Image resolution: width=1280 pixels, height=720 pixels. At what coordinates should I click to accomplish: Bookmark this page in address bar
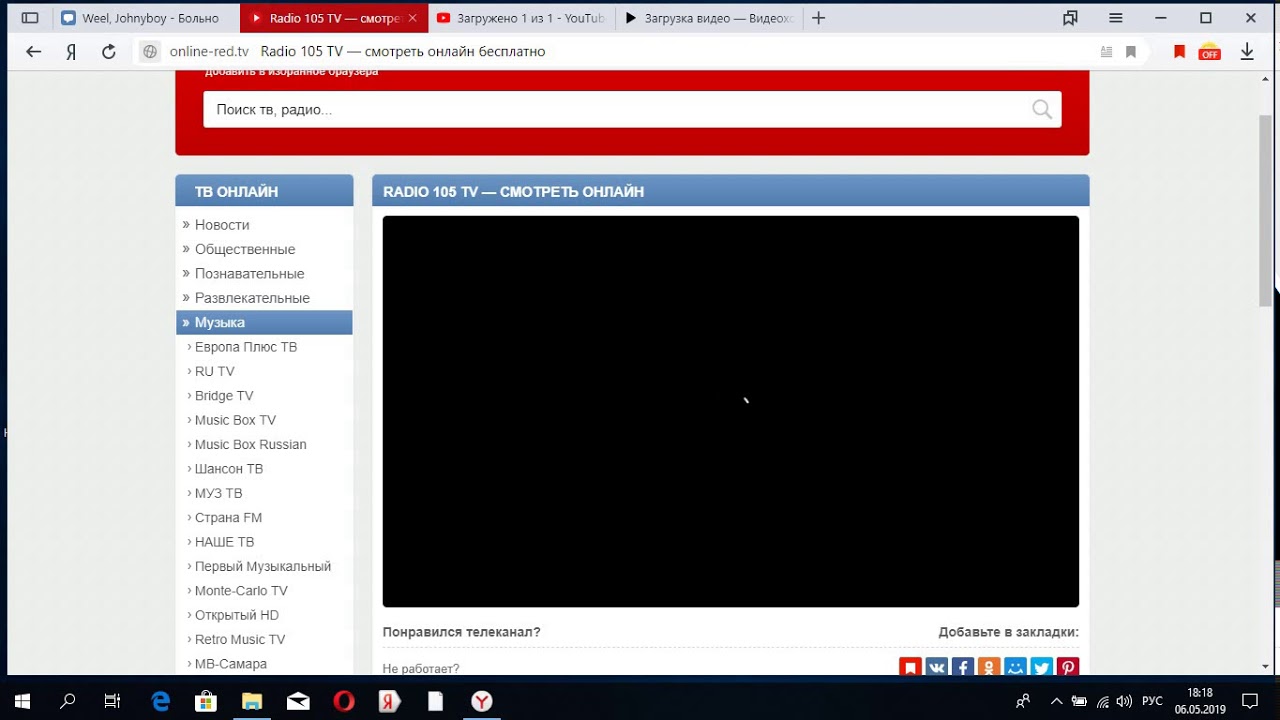click(1131, 52)
